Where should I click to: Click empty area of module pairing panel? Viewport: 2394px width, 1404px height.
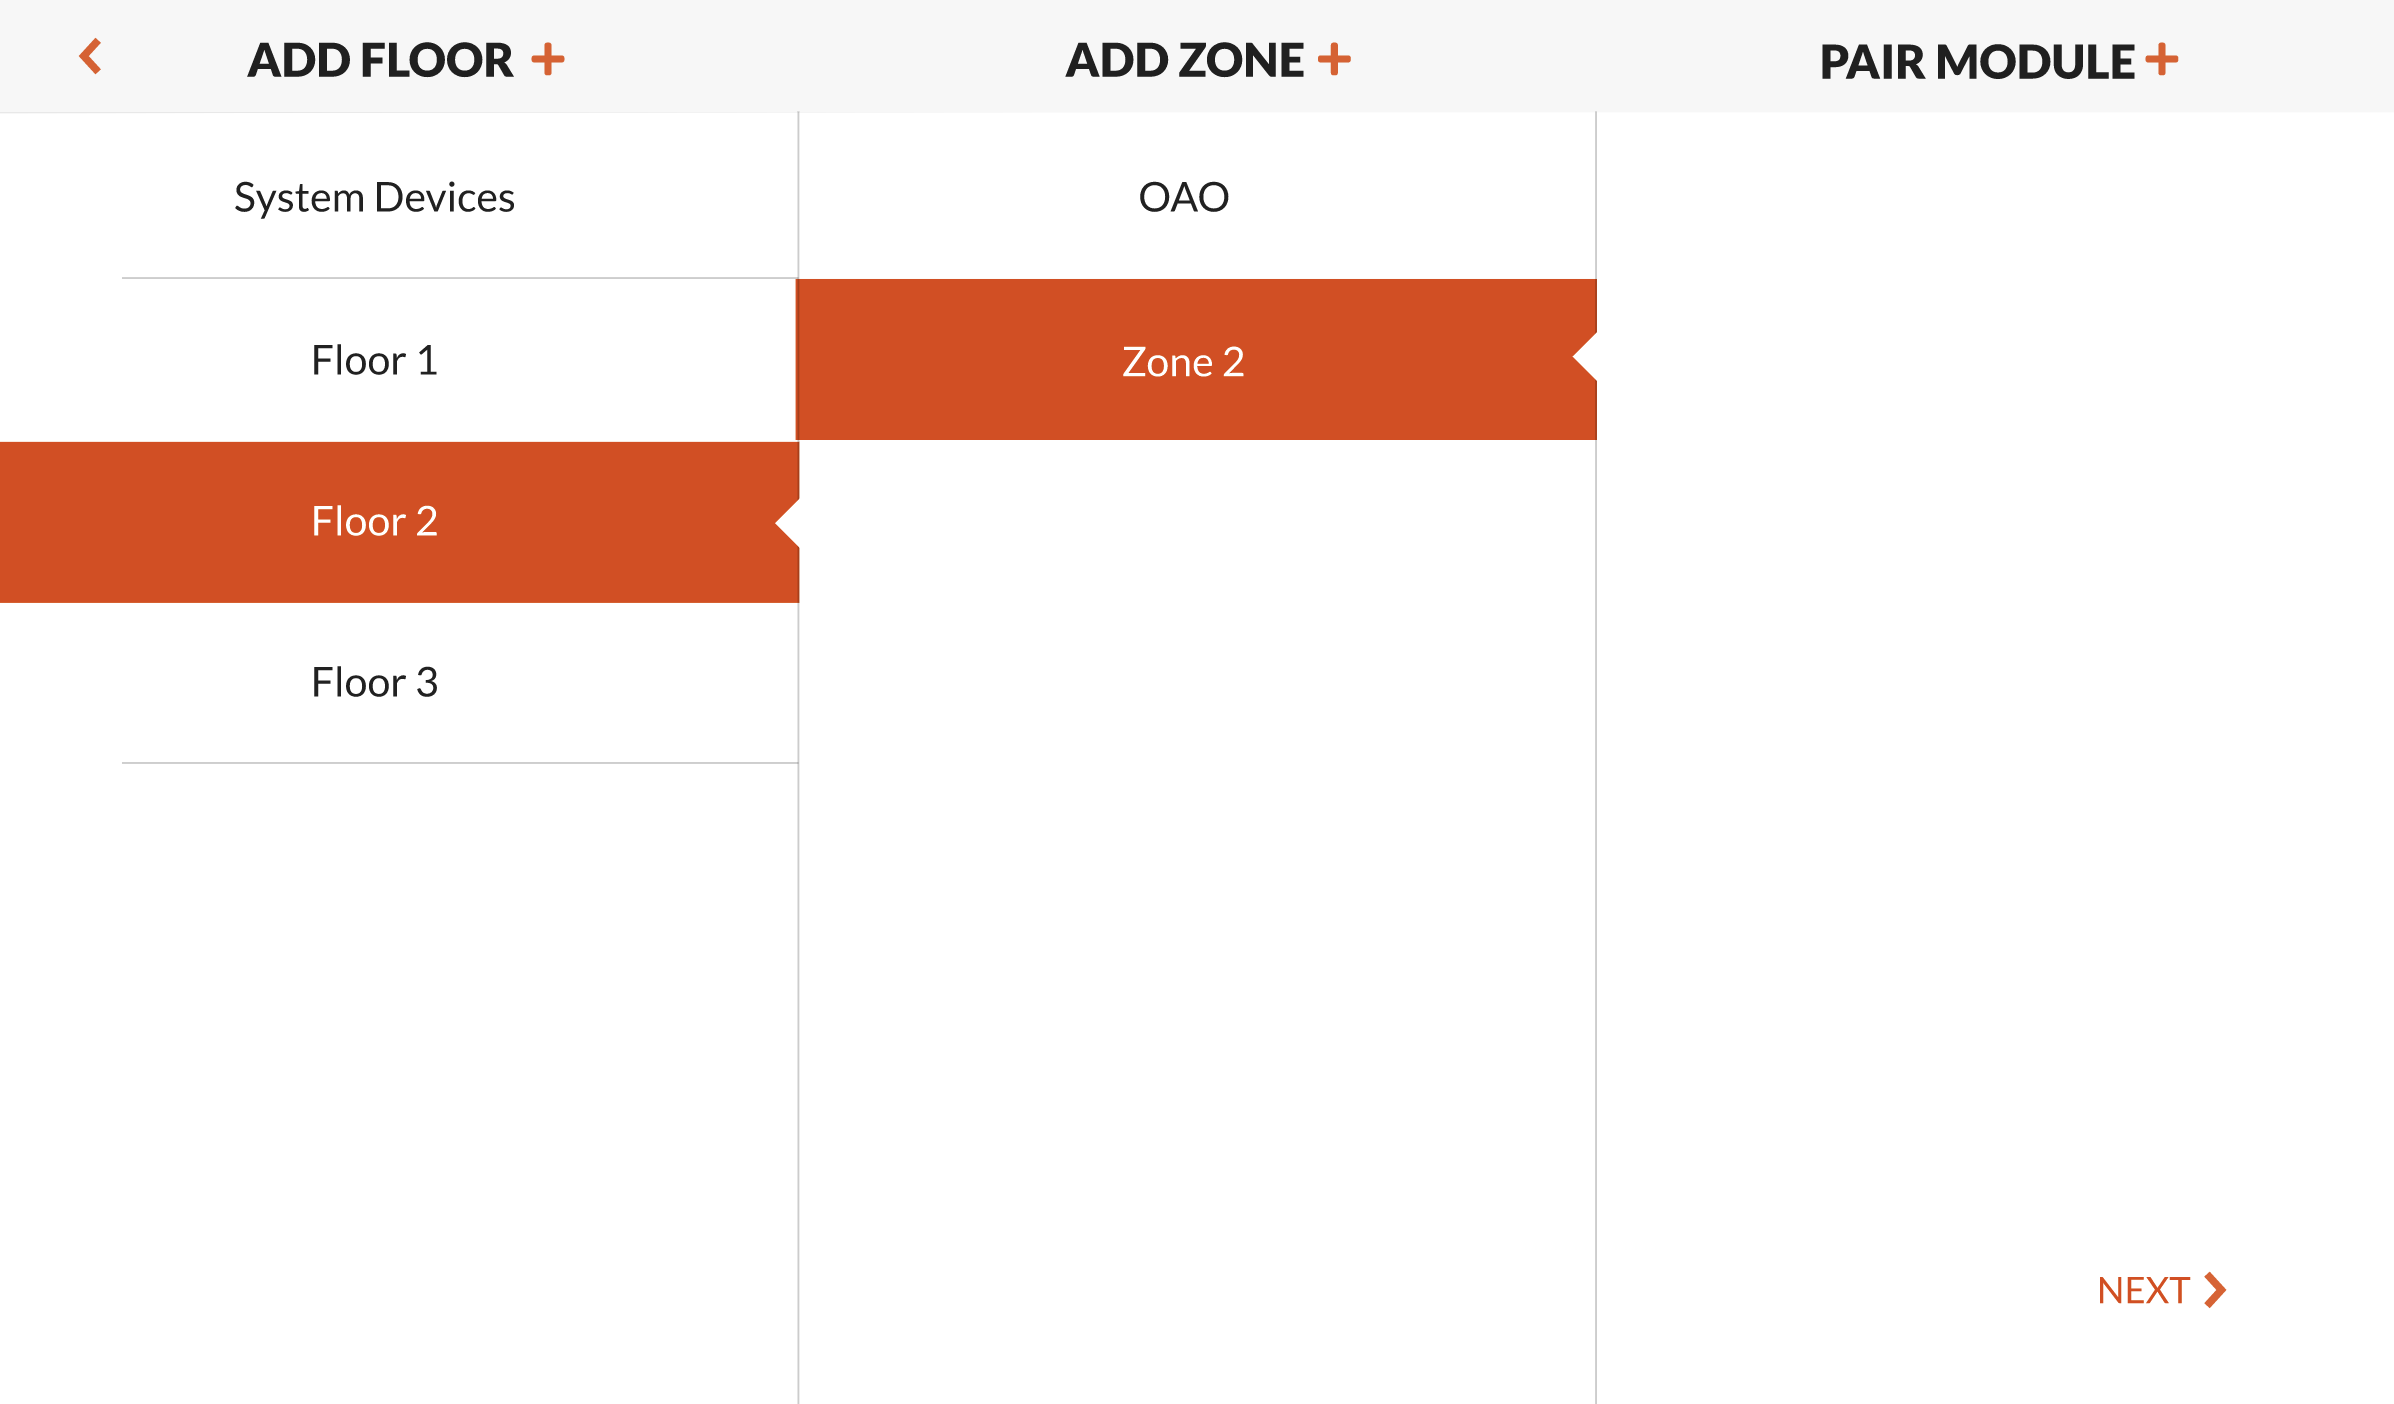coord(1995,650)
